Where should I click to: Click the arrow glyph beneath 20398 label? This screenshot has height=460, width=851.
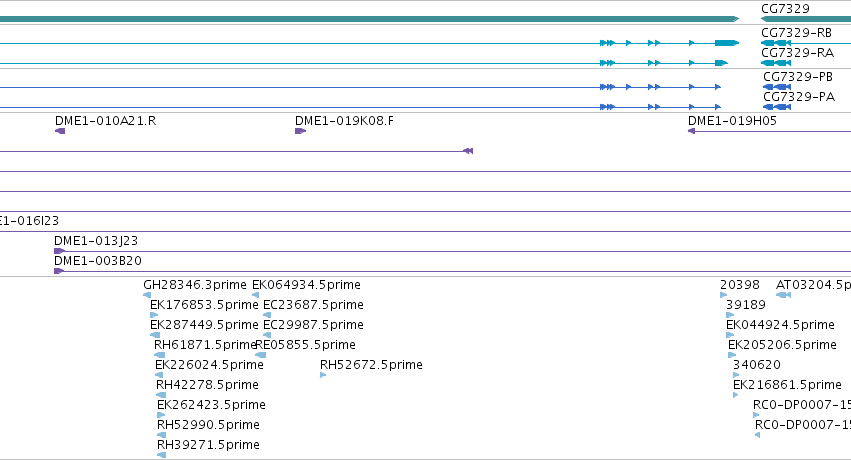(x=723, y=295)
